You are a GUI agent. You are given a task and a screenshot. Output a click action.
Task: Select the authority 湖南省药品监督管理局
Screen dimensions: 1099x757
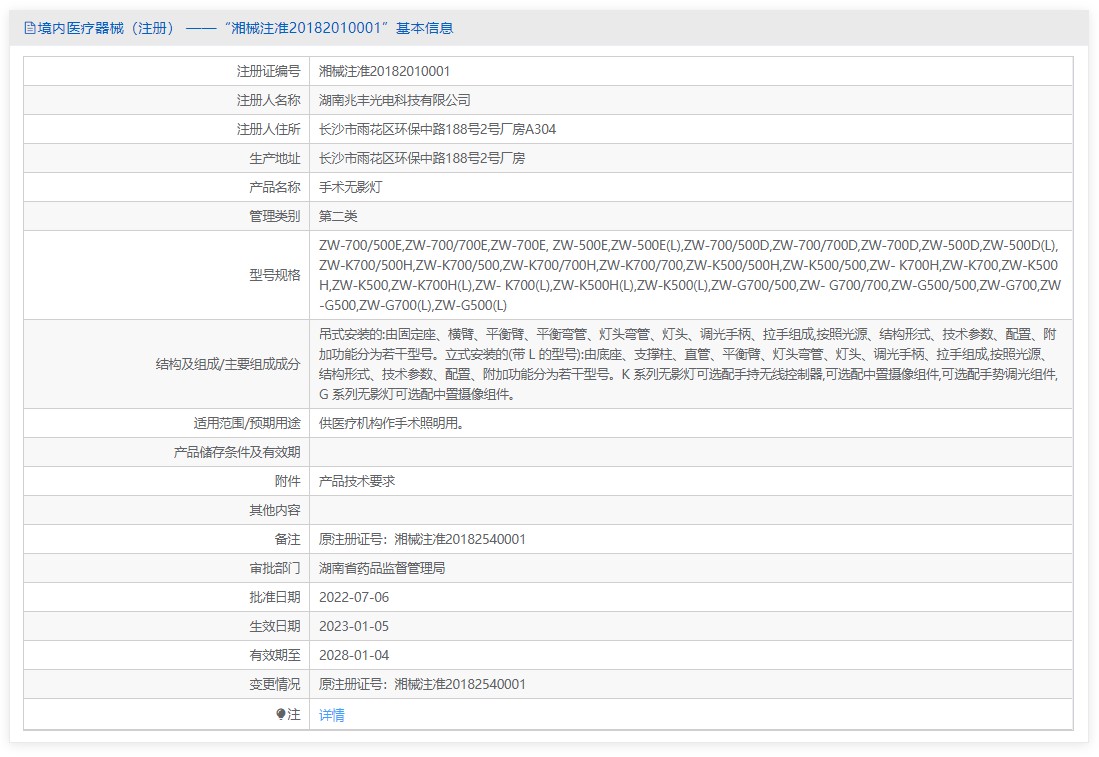(x=382, y=568)
